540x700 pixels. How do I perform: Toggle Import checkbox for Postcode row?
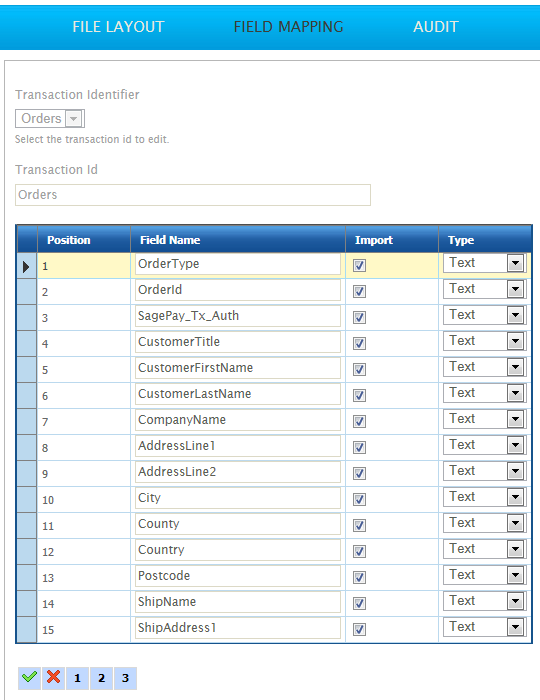pyautogui.click(x=359, y=577)
